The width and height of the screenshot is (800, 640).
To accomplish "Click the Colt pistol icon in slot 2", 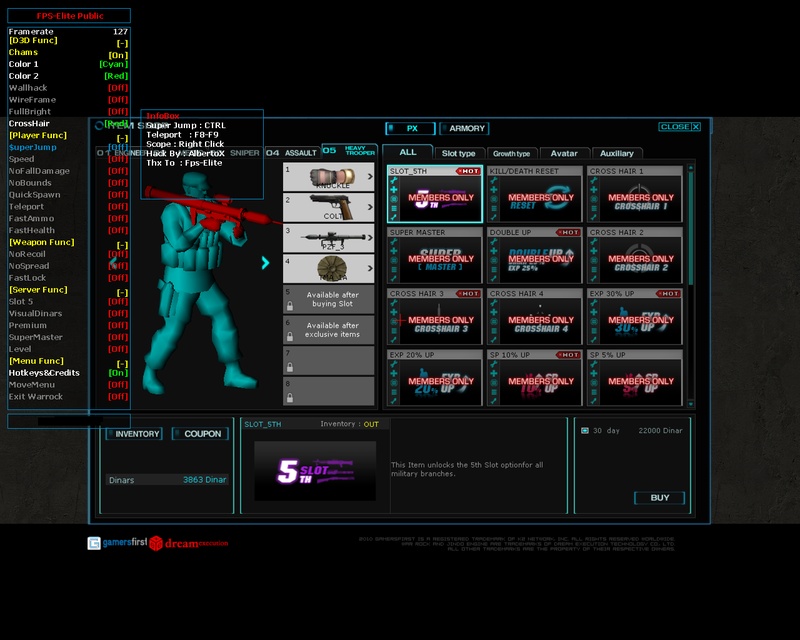I will tap(333, 207).
